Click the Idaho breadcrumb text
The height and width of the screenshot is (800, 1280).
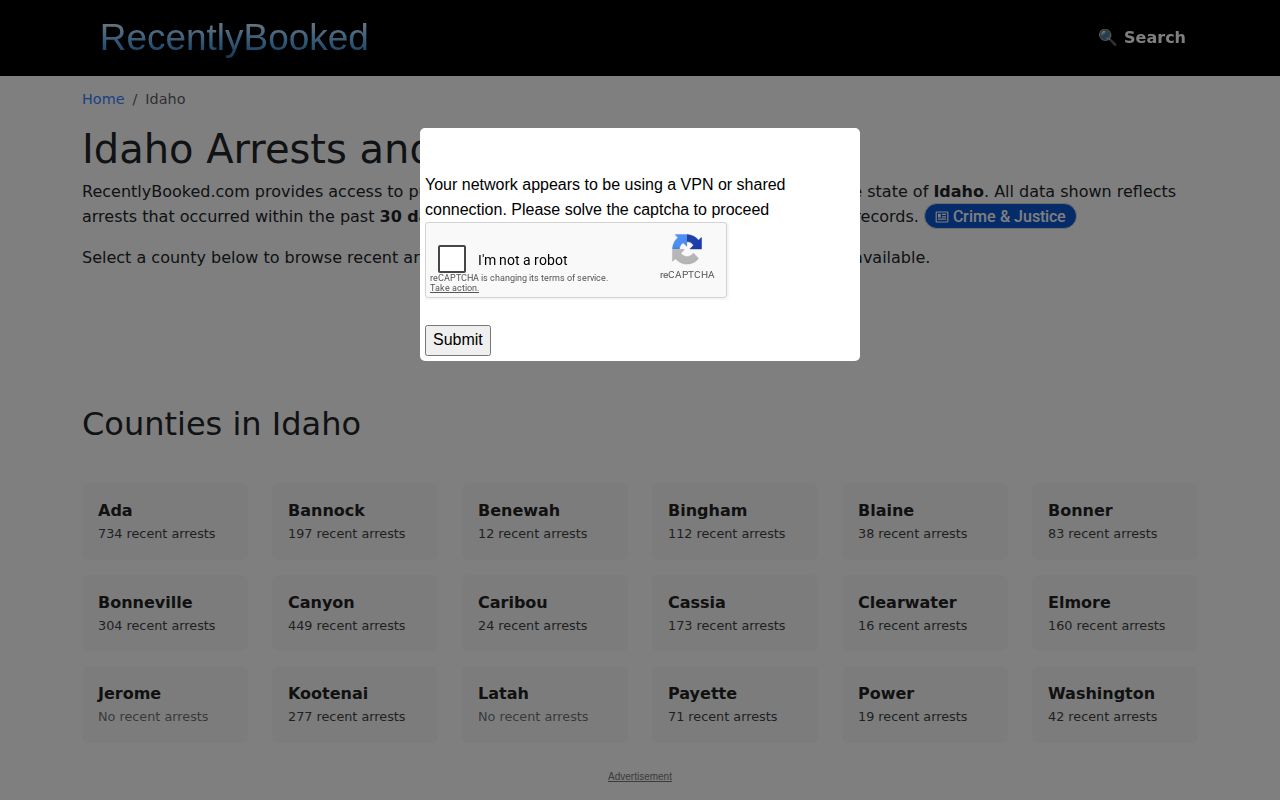pyautogui.click(x=165, y=99)
